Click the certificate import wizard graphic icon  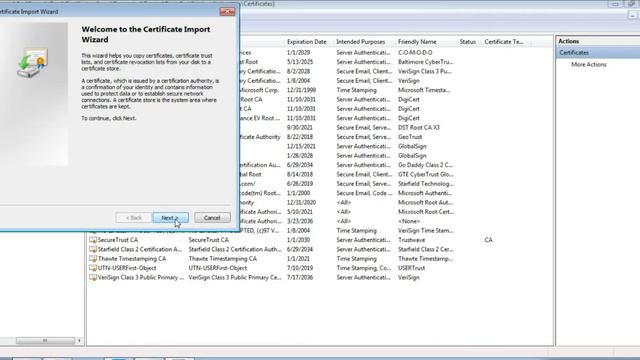(x=32, y=62)
